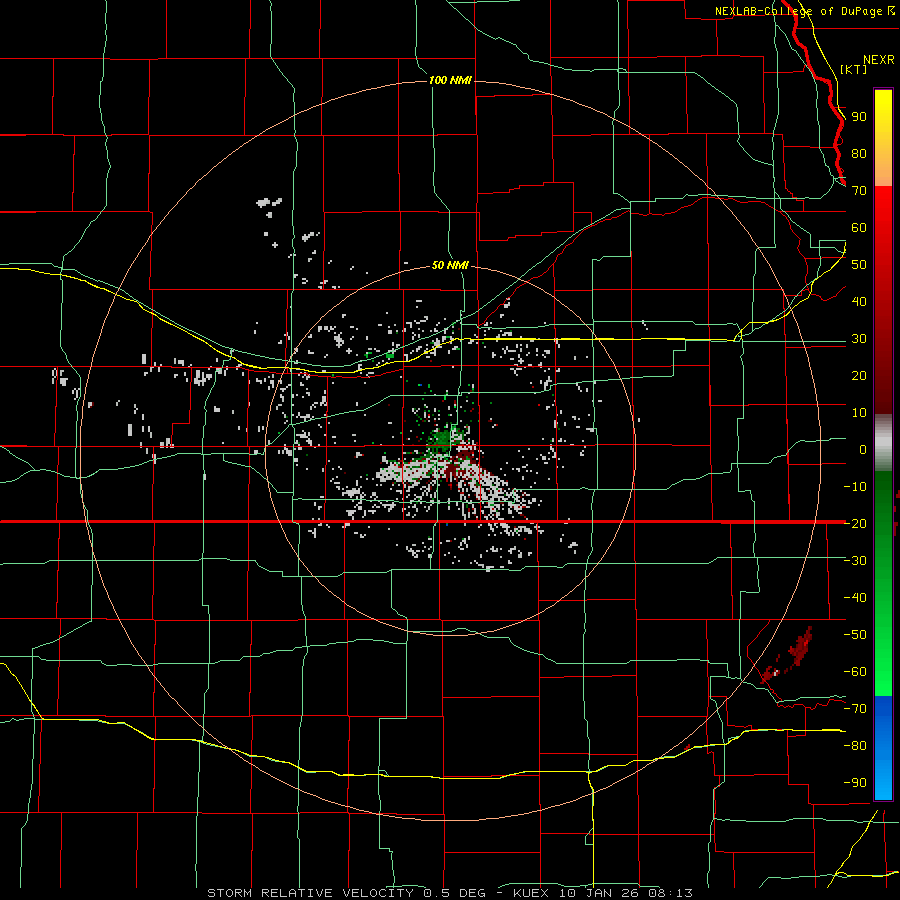Click the green inbound velocity core at radar center
This screenshot has width=900, height=900.
pyautogui.click(x=443, y=440)
